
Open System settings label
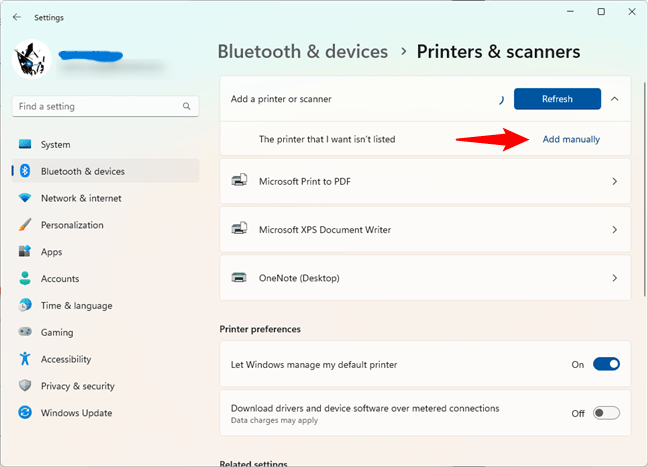(x=55, y=145)
